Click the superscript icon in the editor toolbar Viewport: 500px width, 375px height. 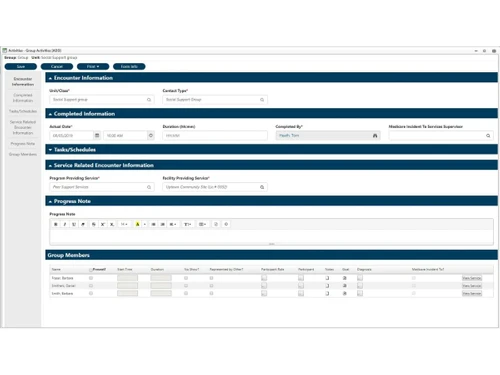pos(103,224)
